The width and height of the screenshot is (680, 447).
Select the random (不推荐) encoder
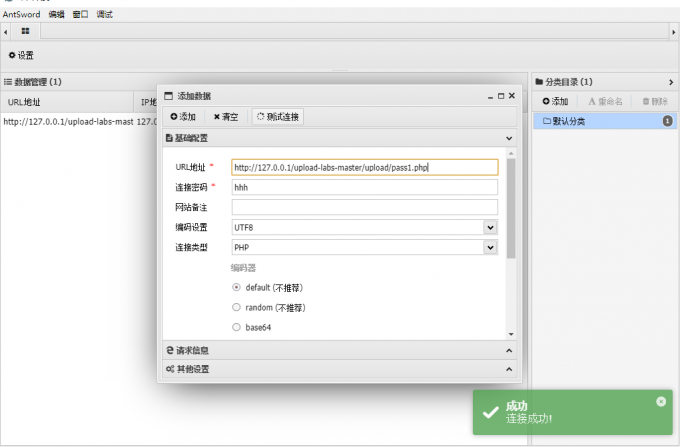click(236, 307)
